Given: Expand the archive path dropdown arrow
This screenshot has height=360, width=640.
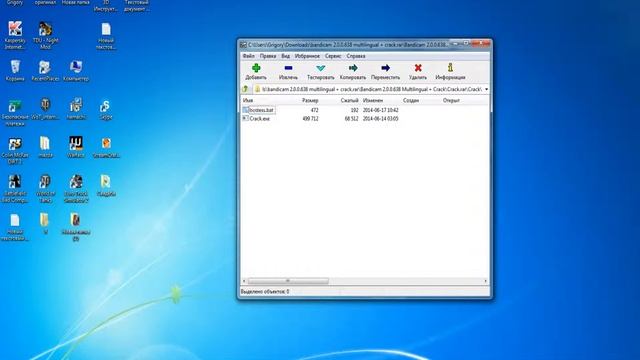Looking at the screenshot, I should tap(486, 89).
